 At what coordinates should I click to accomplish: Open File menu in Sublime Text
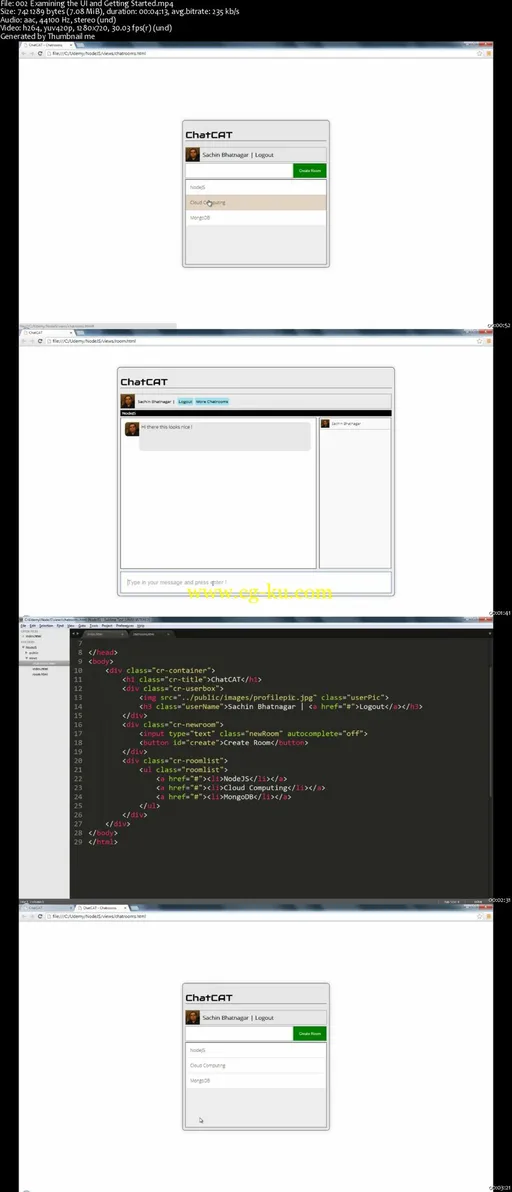pyautogui.click(x=23, y=626)
